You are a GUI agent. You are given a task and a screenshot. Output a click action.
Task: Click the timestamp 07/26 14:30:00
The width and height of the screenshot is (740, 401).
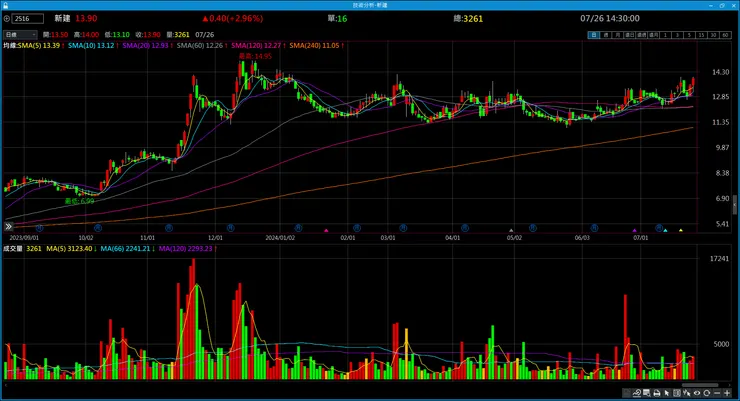pos(610,18)
